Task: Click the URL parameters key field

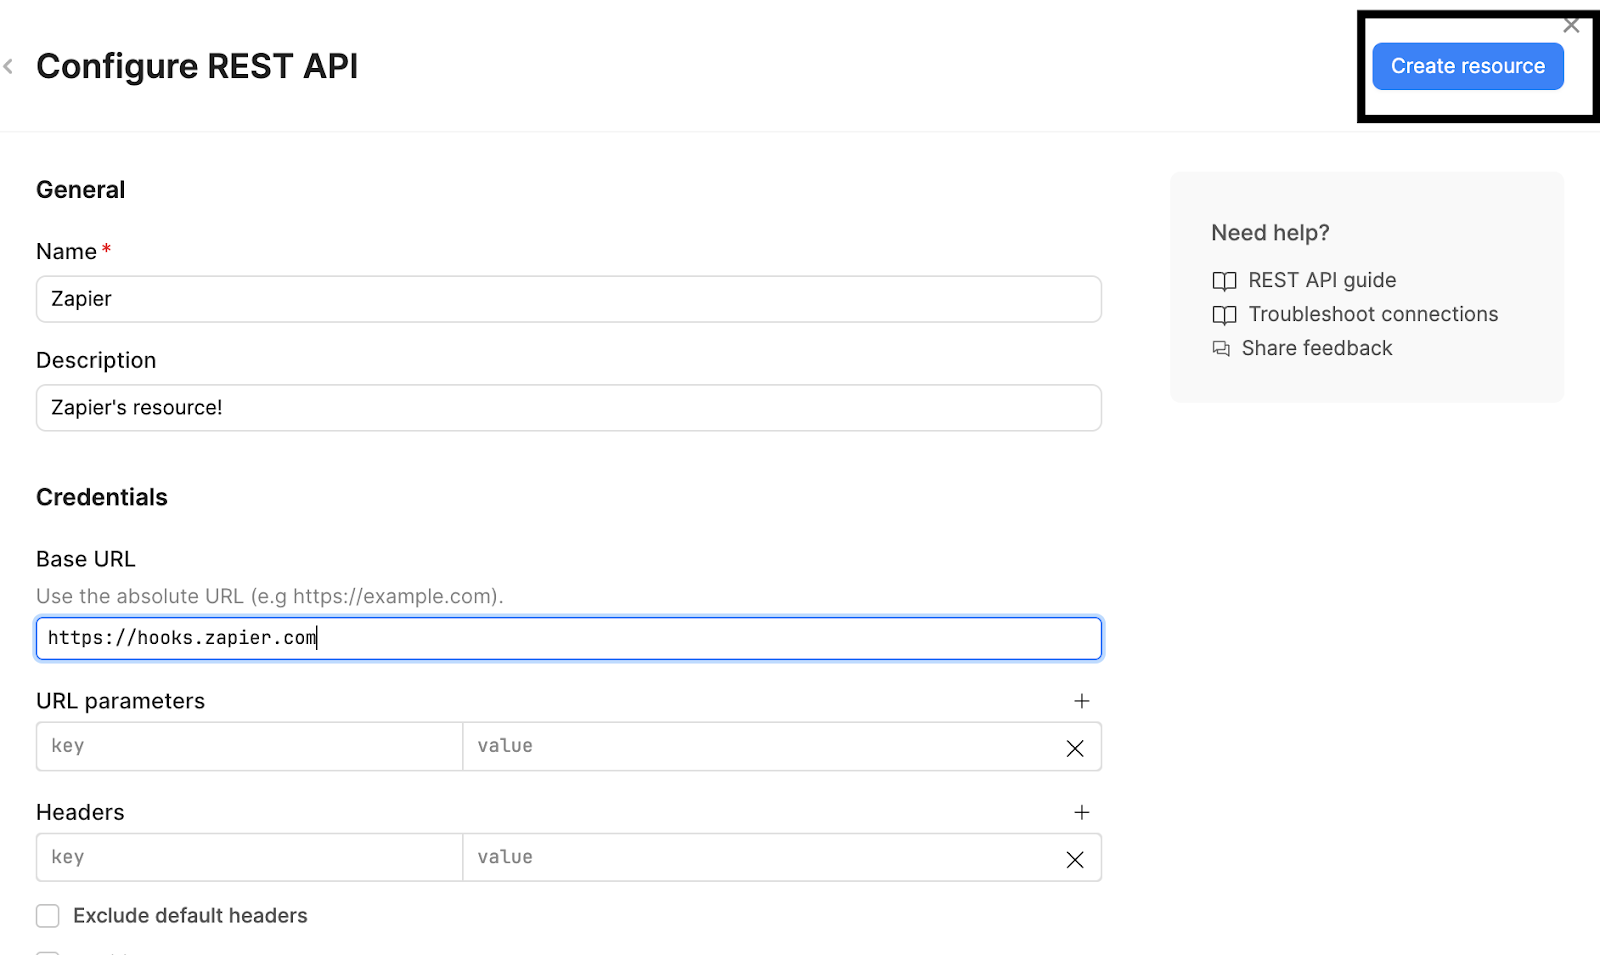Action: (249, 746)
